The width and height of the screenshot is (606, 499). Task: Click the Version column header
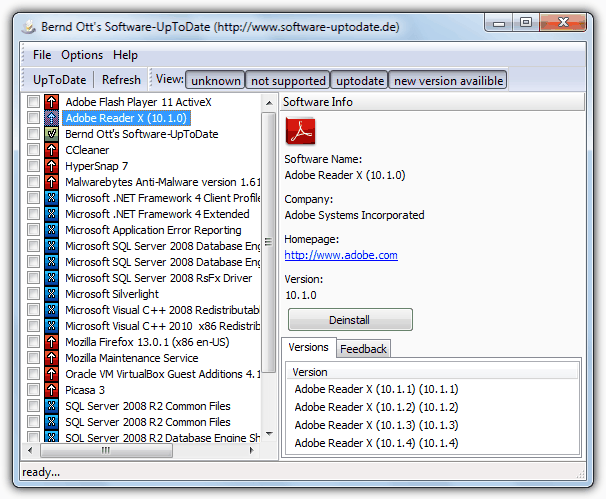(x=432, y=372)
